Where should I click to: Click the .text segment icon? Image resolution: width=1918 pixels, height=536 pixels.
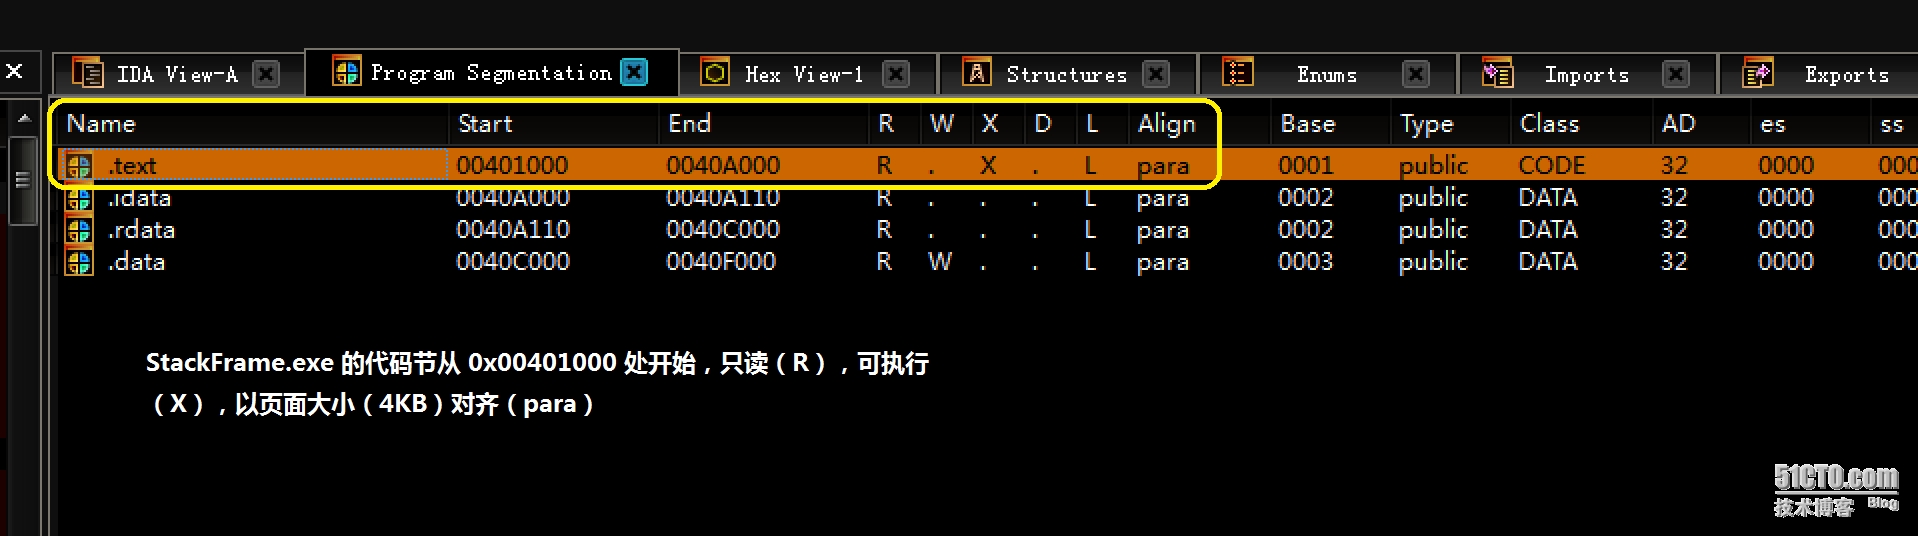click(79, 166)
